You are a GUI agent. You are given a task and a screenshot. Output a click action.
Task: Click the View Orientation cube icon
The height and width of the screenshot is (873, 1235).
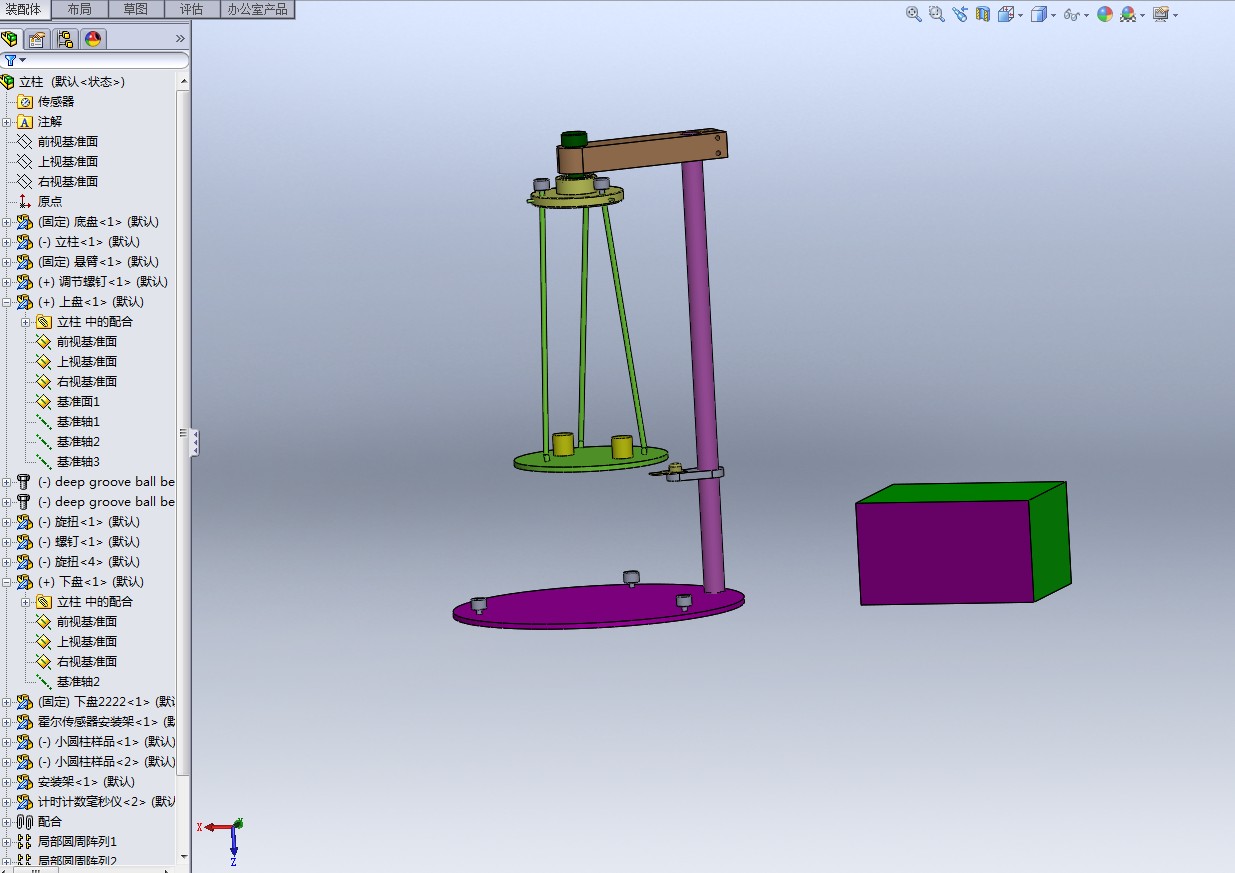(1005, 14)
